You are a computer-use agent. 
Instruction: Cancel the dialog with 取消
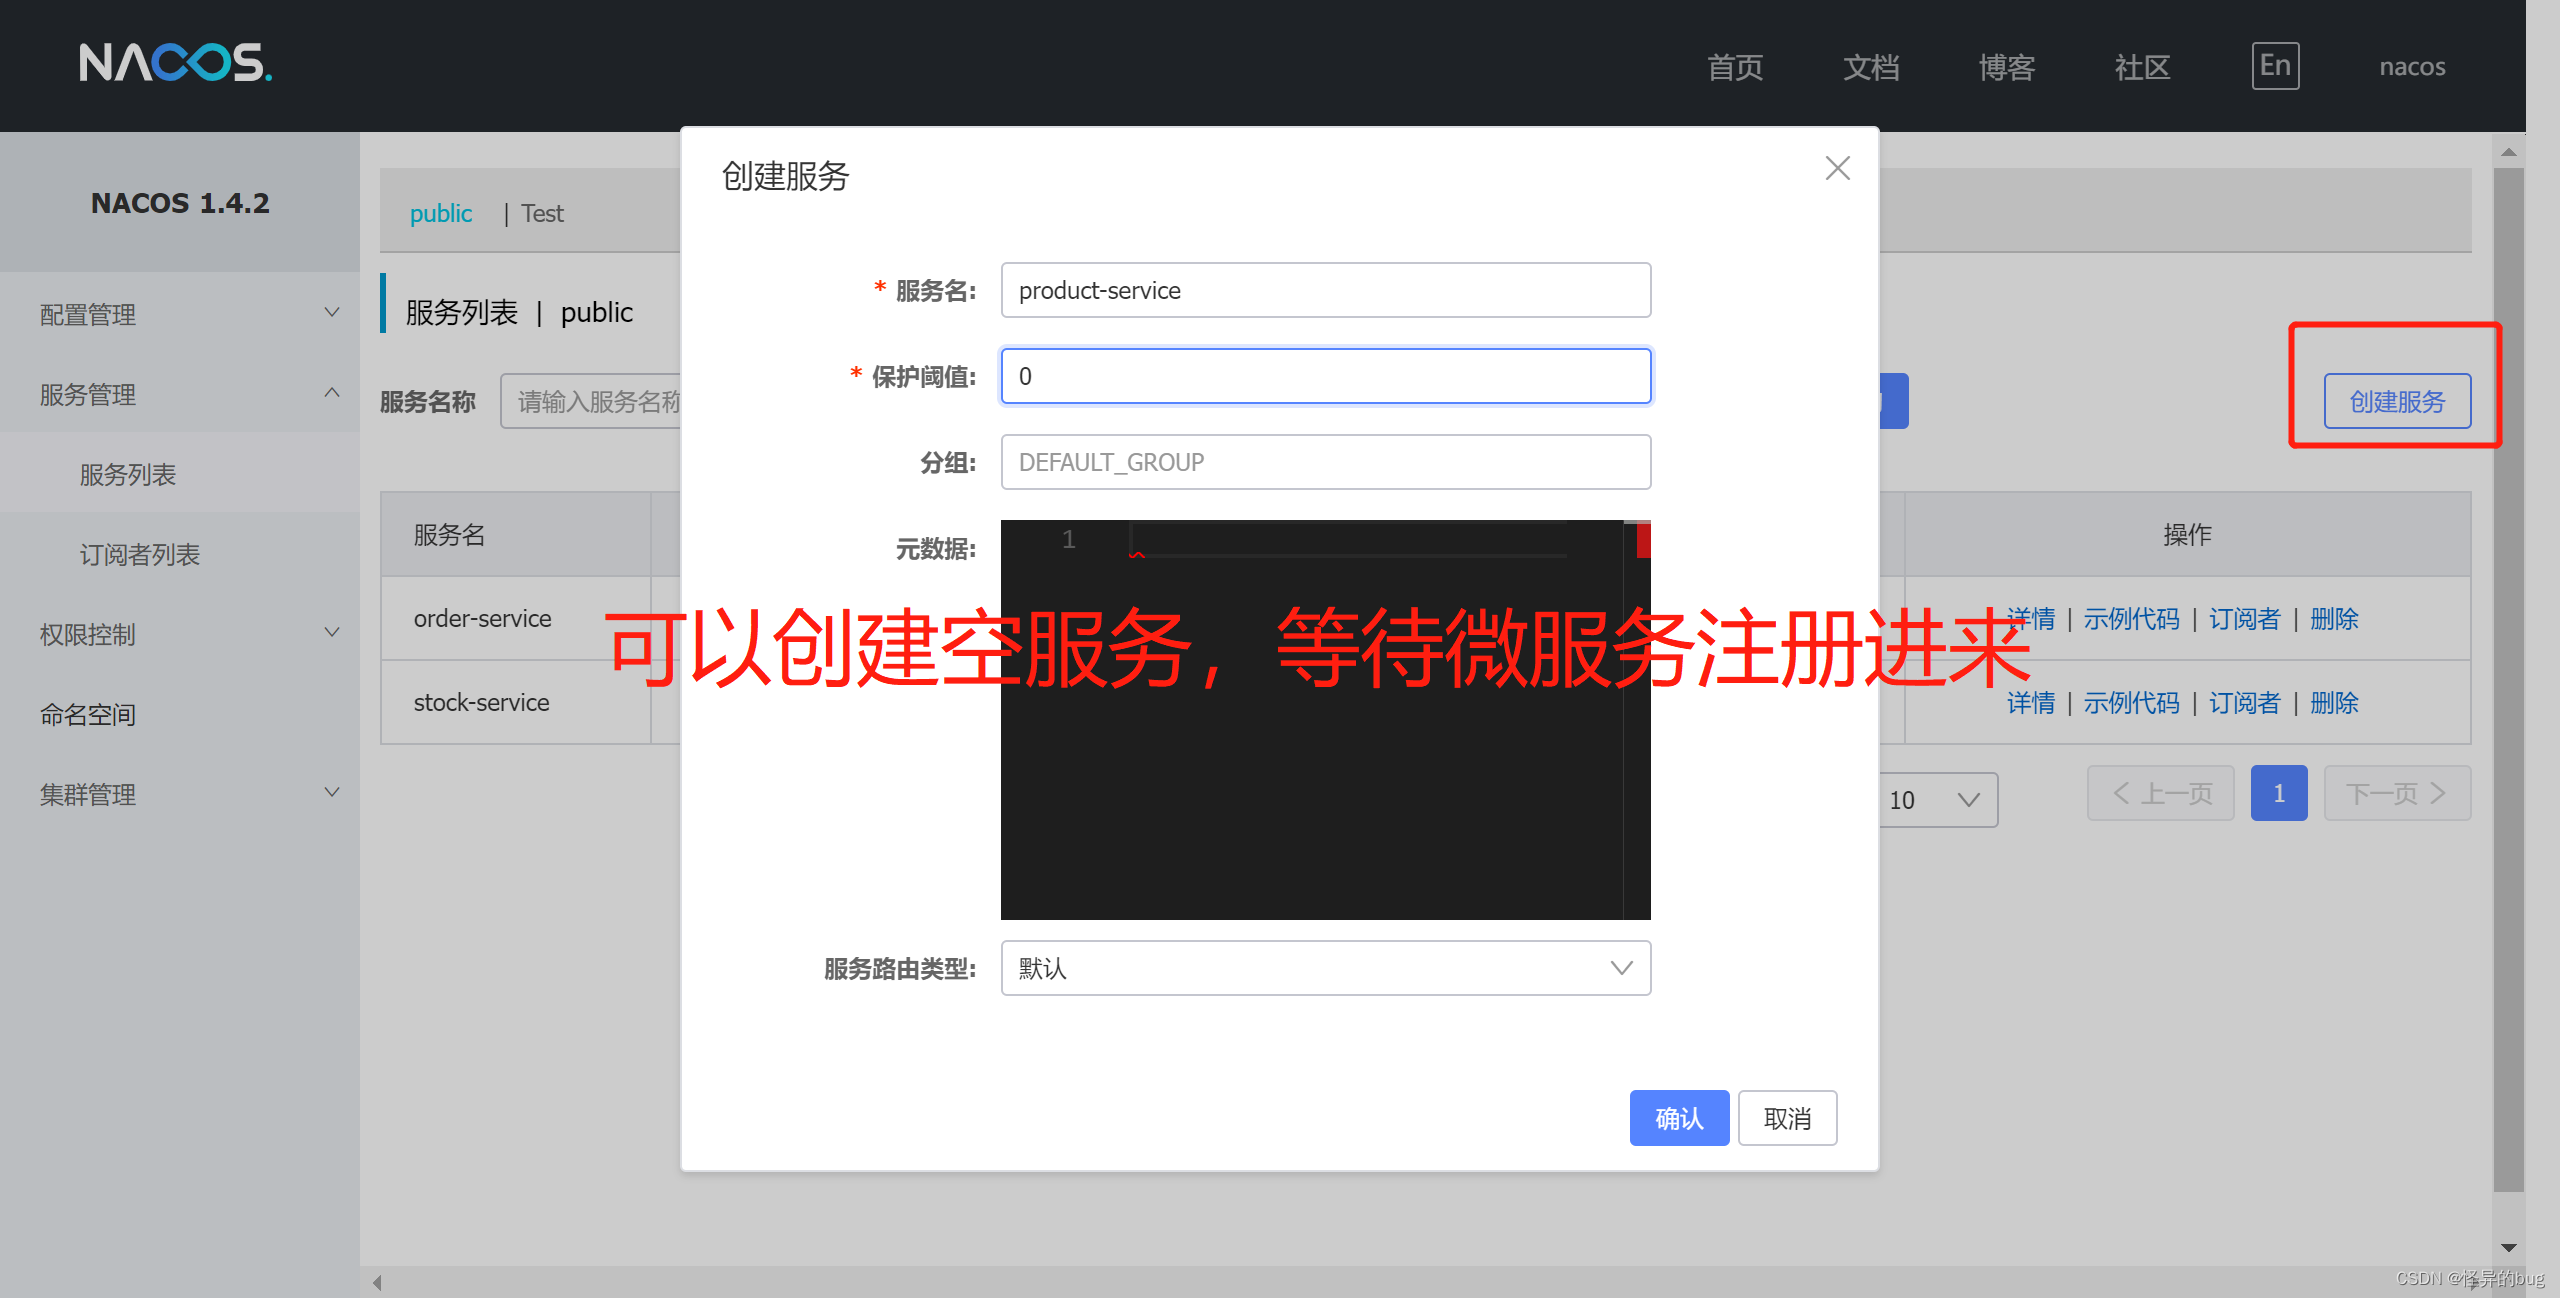(1787, 1118)
